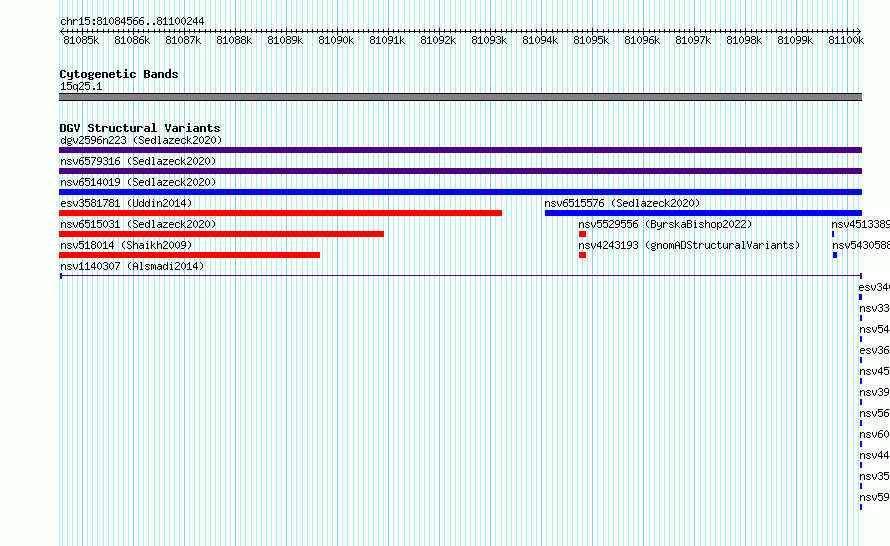Click the red nsv6515031 variant bar
The width and height of the screenshot is (890, 546).
221,234
